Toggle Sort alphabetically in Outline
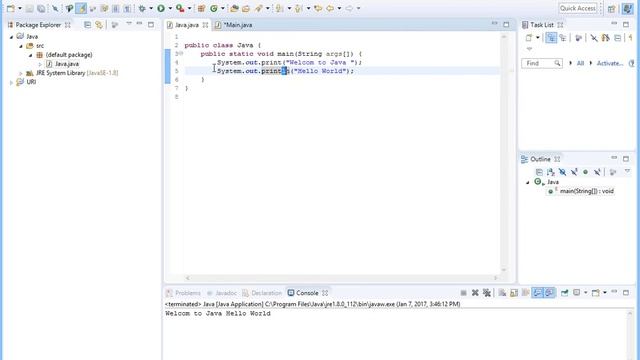640x360 pixels. click(551, 172)
